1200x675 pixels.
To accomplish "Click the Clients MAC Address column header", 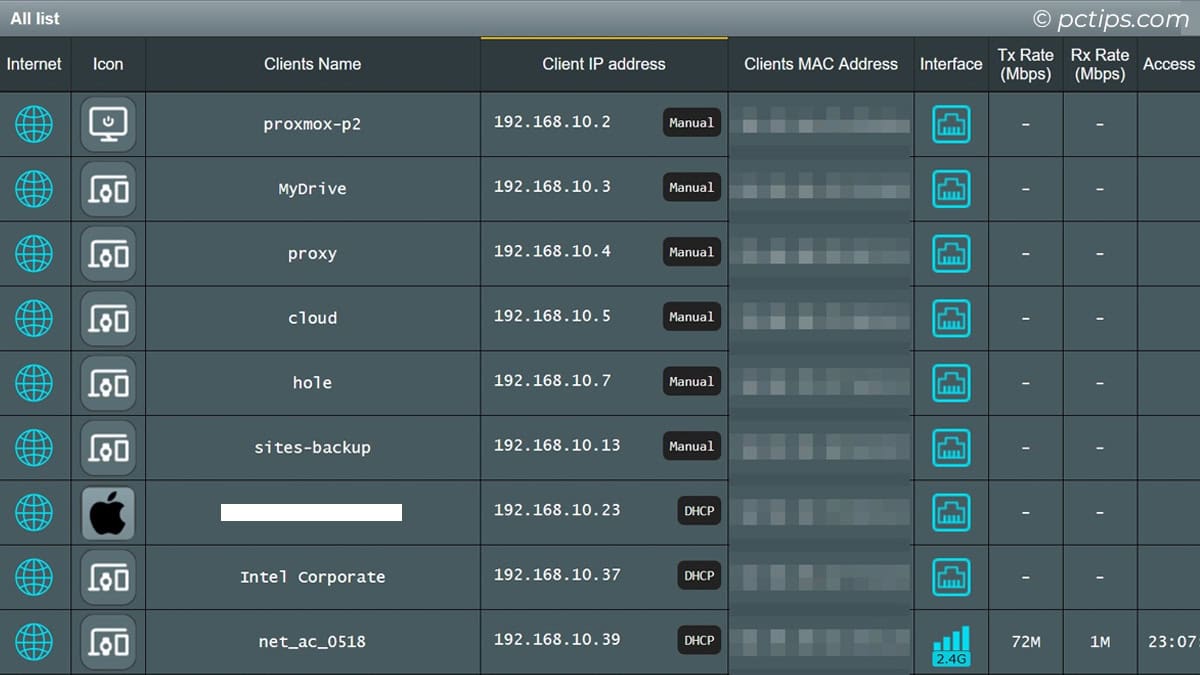I will click(x=821, y=64).
